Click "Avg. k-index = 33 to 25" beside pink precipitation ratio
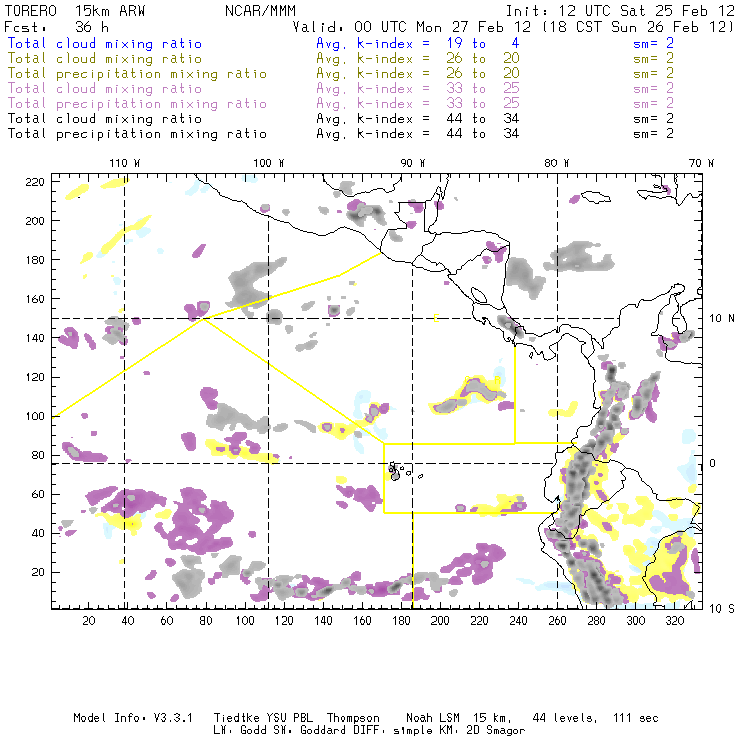 click(x=418, y=104)
